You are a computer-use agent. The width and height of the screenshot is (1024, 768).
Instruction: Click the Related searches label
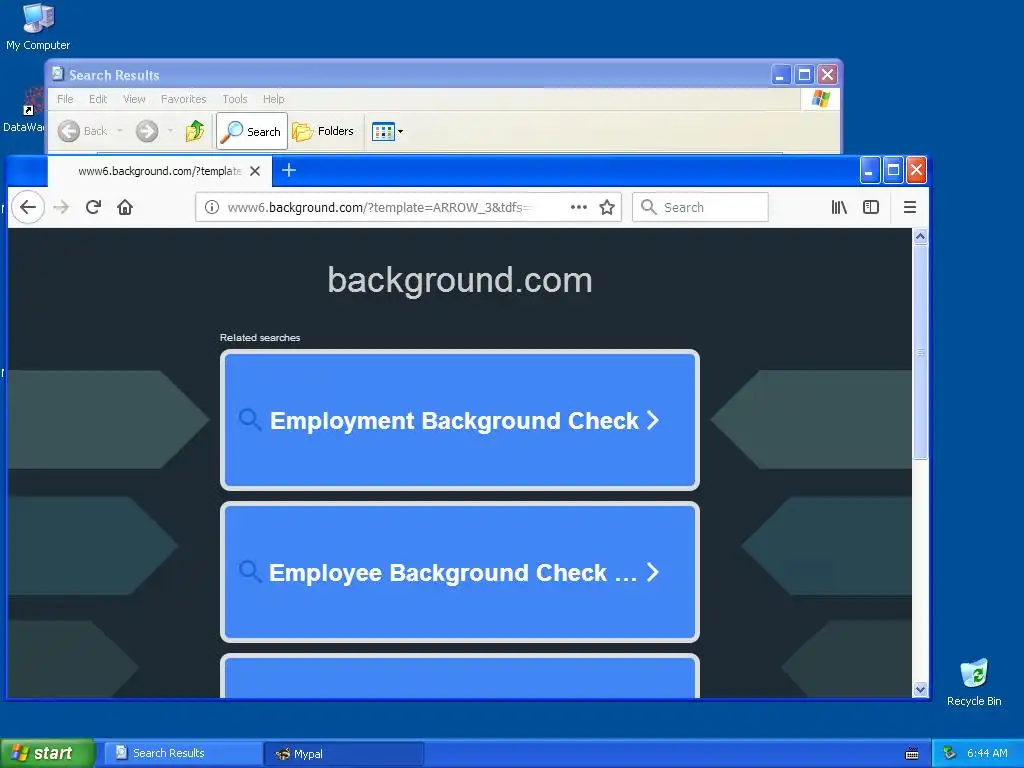coord(260,338)
